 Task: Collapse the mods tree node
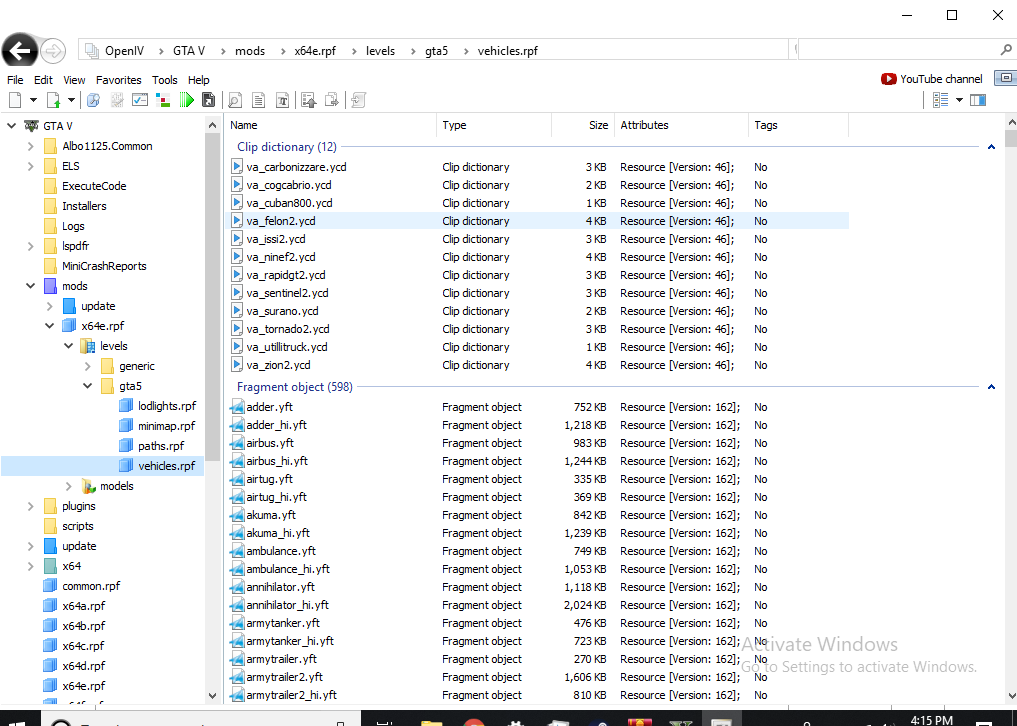[31, 286]
